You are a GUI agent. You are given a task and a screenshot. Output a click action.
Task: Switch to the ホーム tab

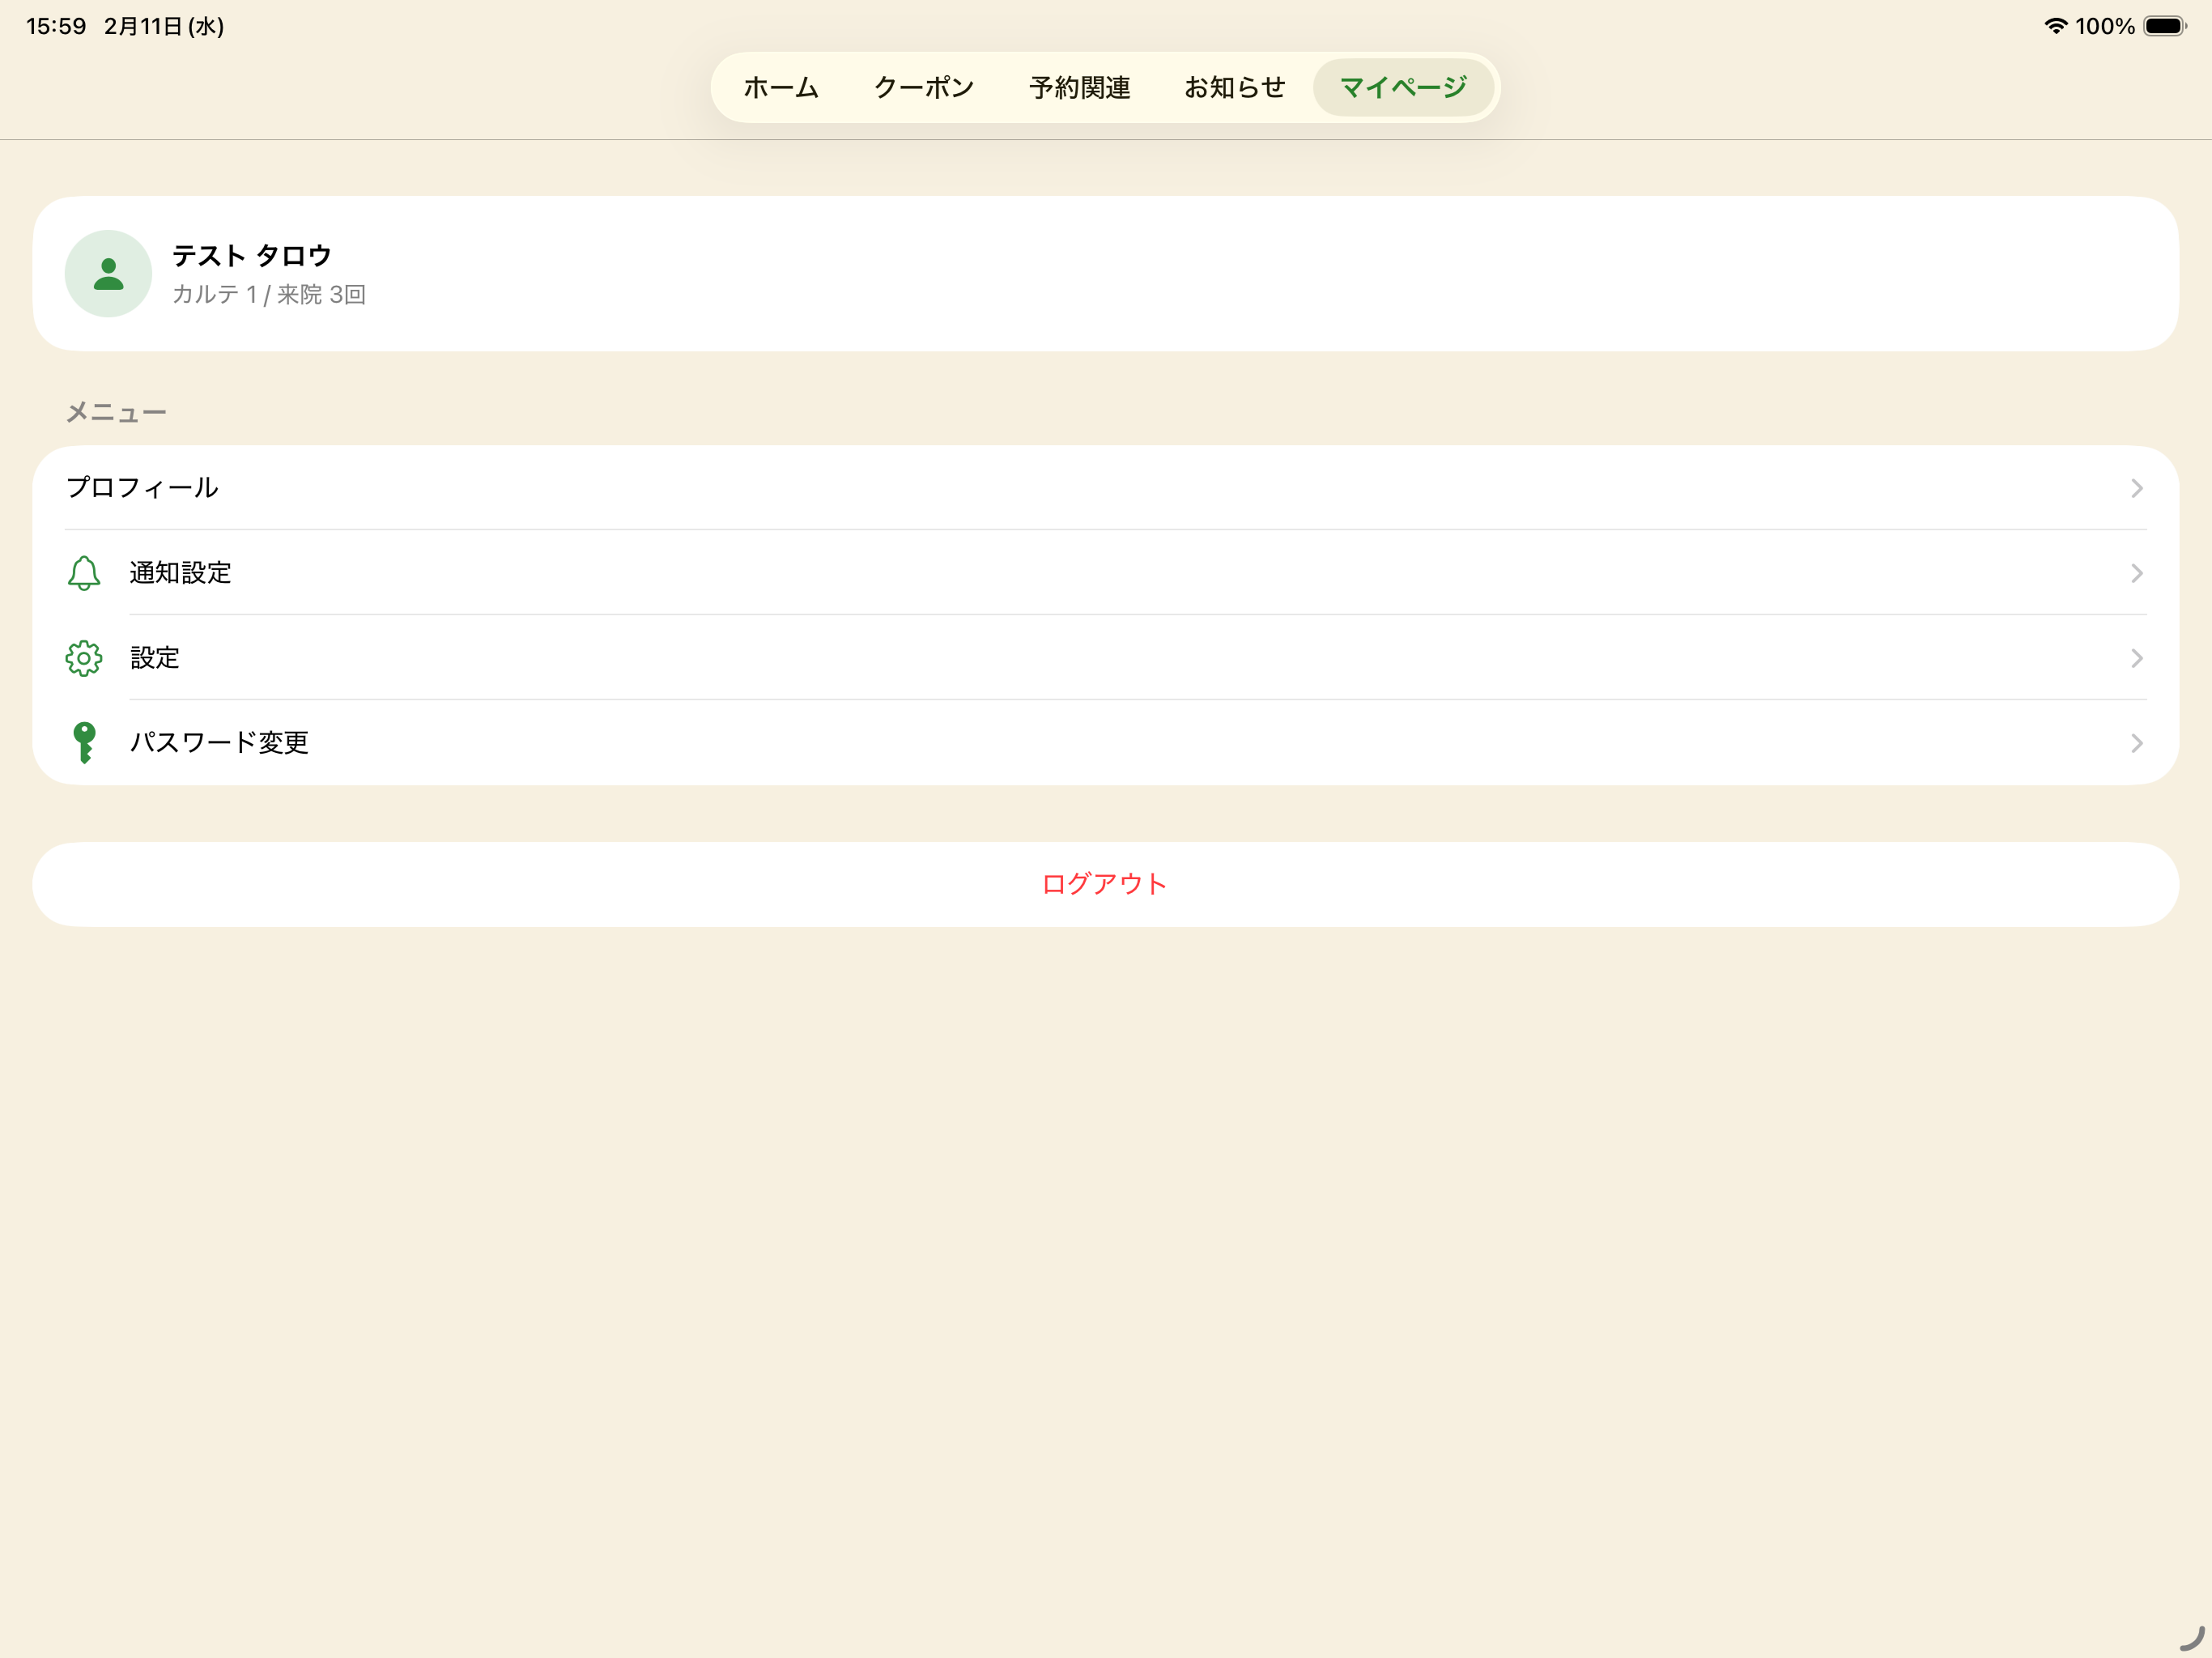781,88
